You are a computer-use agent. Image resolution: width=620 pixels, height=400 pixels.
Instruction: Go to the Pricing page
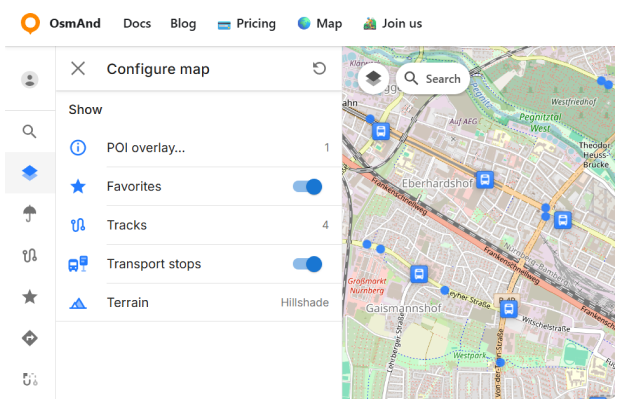point(246,23)
